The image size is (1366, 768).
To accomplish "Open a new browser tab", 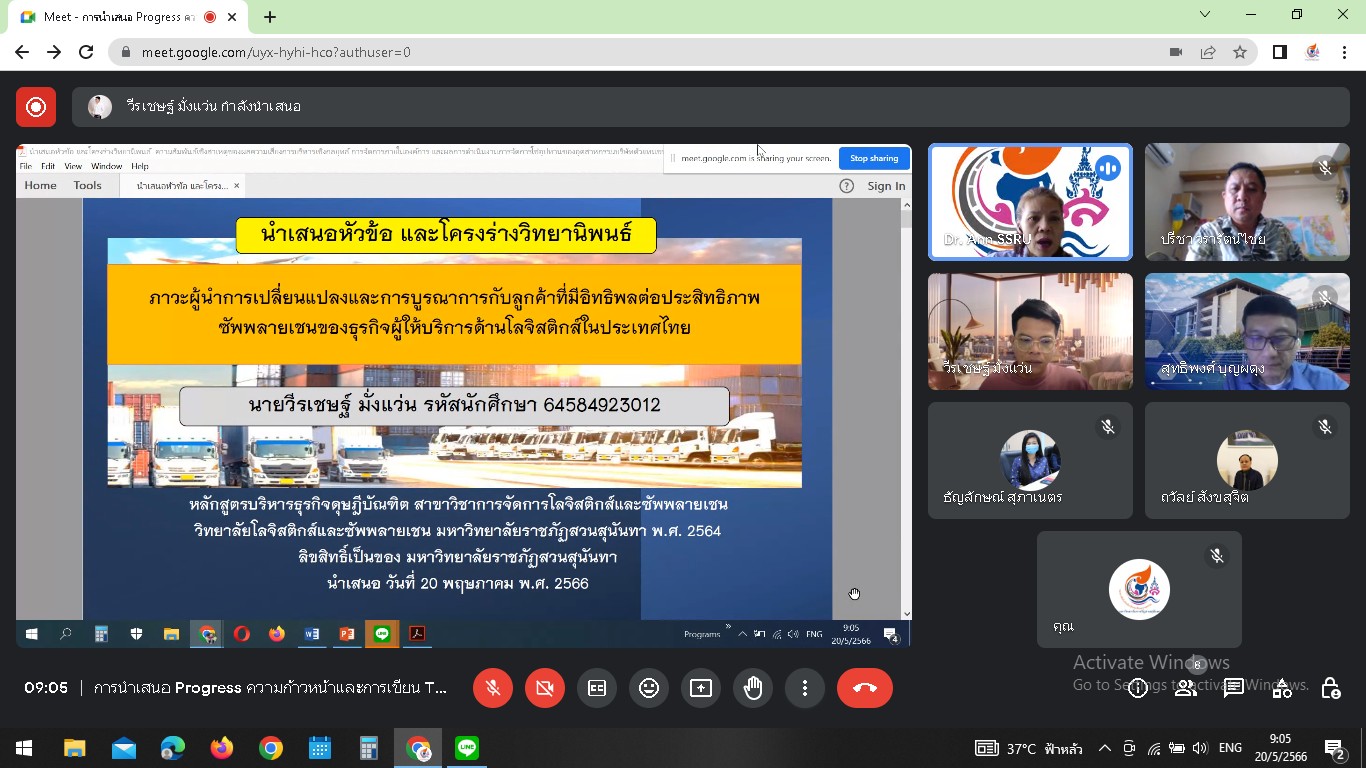I will [x=270, y=17].
